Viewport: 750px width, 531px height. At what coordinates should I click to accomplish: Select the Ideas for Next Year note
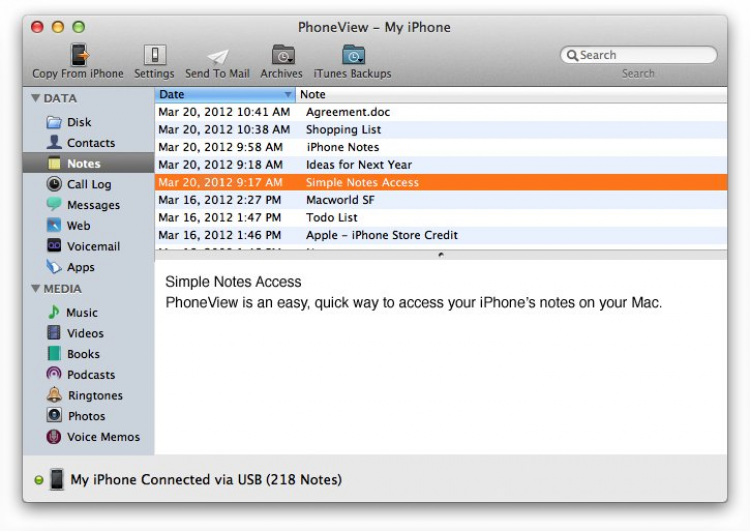click(x=441, y=165)
